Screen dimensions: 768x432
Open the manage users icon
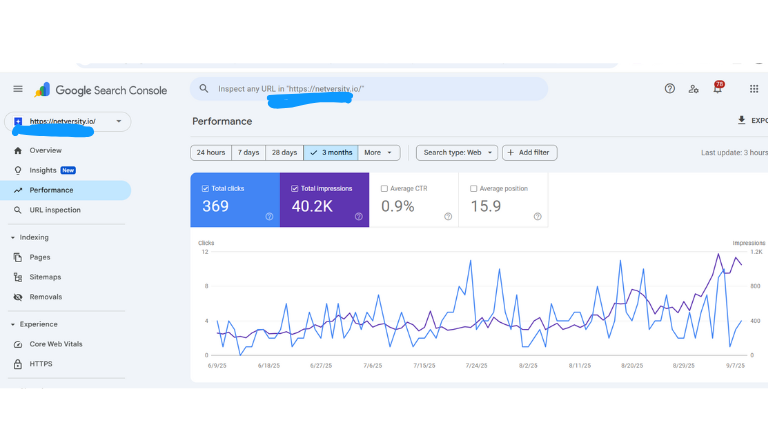694,89
